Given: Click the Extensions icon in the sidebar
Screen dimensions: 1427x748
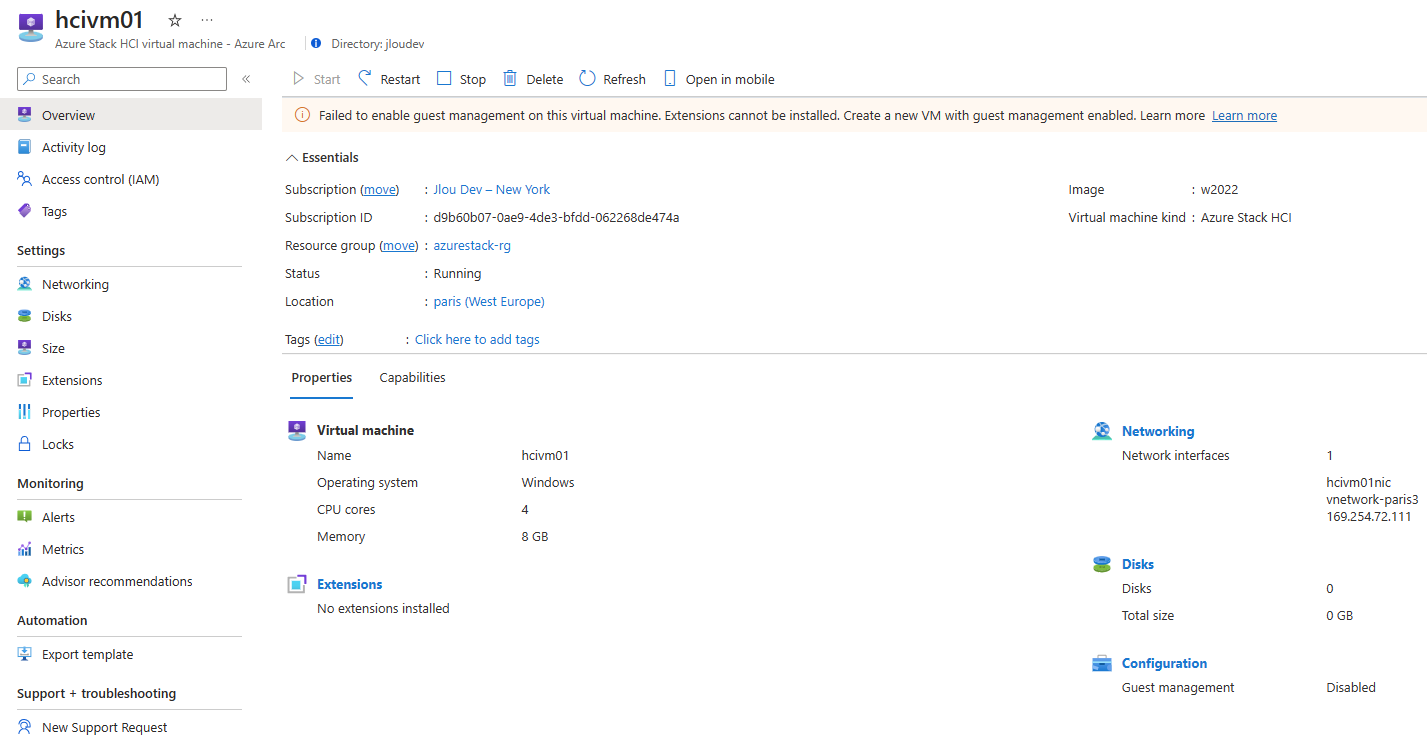Looking at the screenshot, I should point(25,381).
